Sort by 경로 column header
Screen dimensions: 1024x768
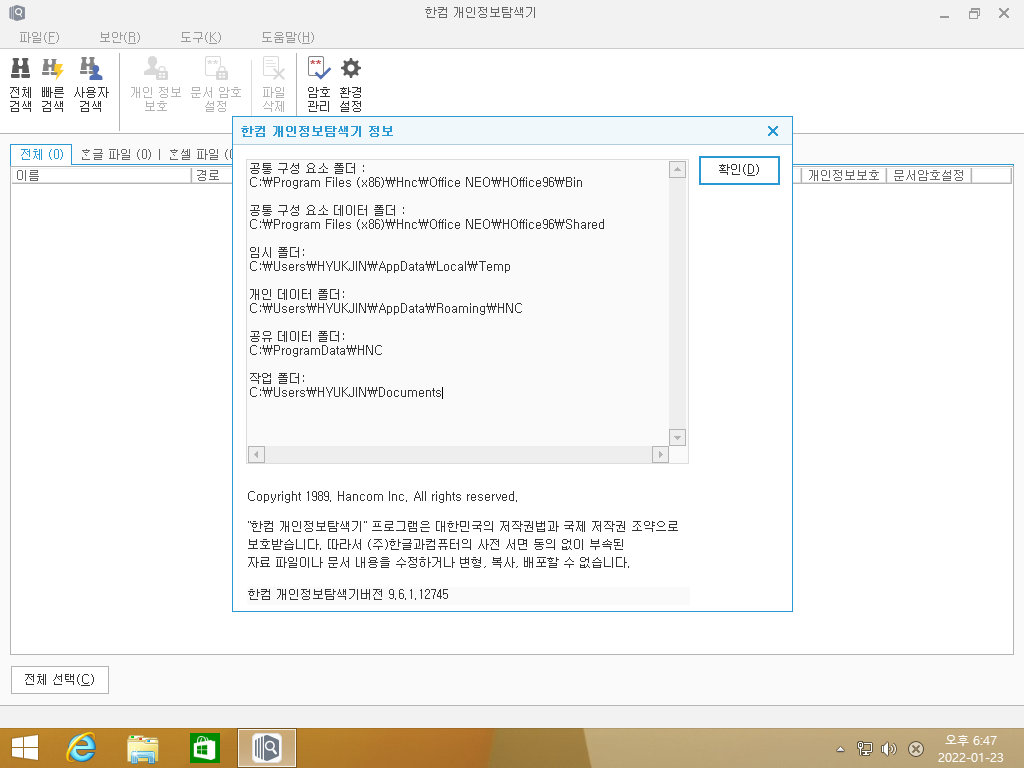[212, 175]
